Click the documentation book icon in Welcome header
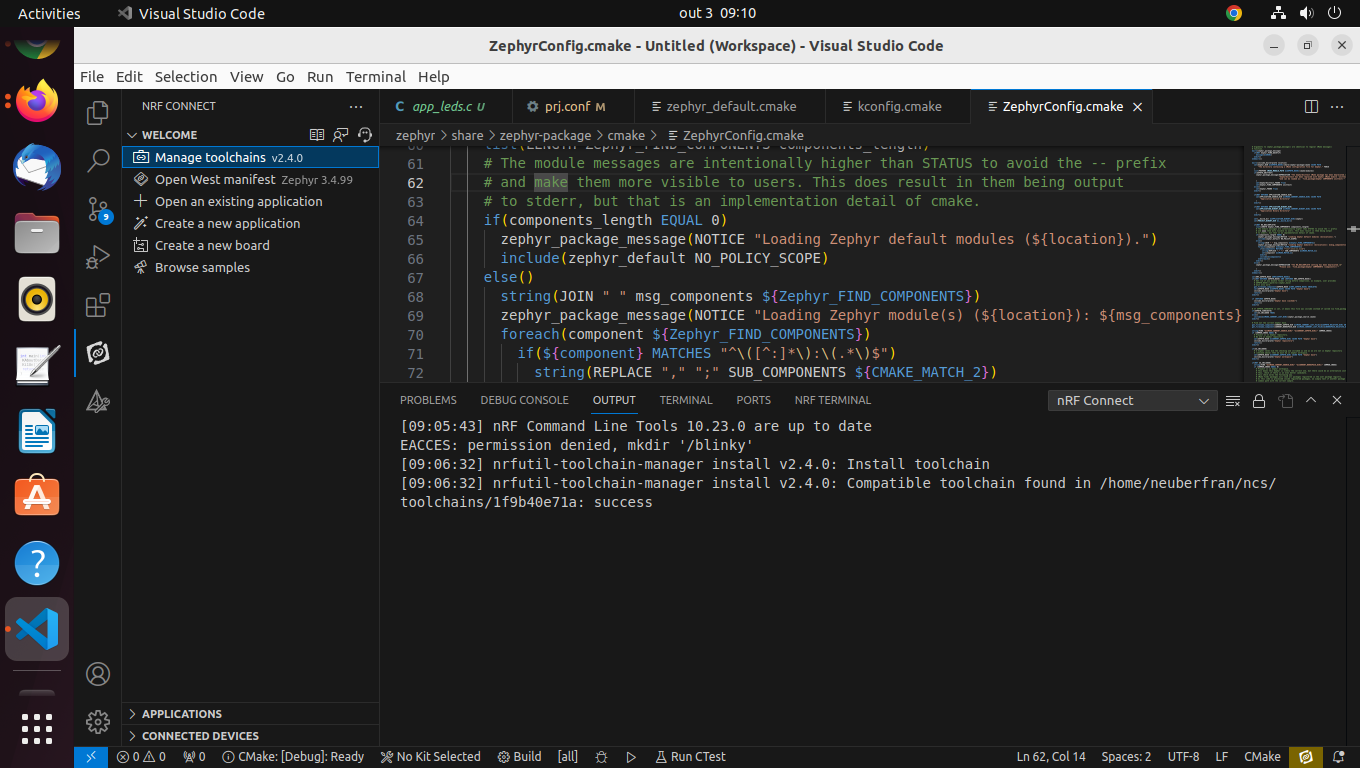This screenshot has height=768, width=1360. 317,134
